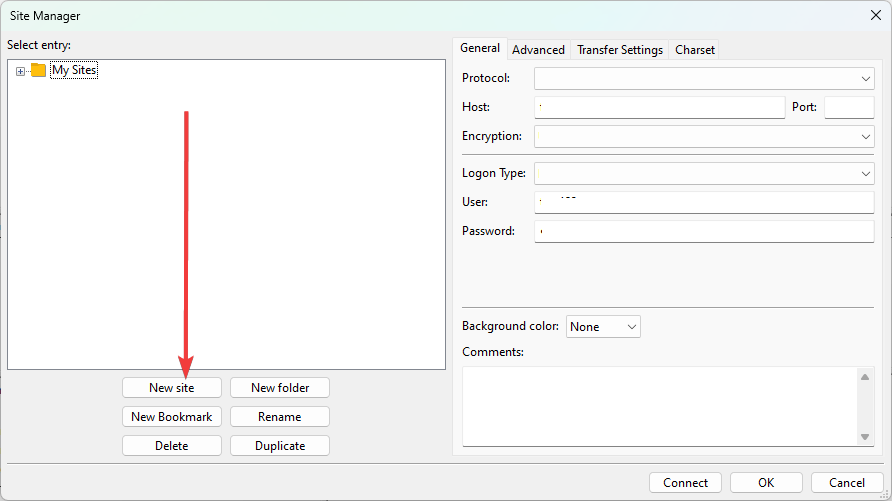This screenshot has width=892, height=501.
Task: Click into the Port field
Action: pos(849,107)
